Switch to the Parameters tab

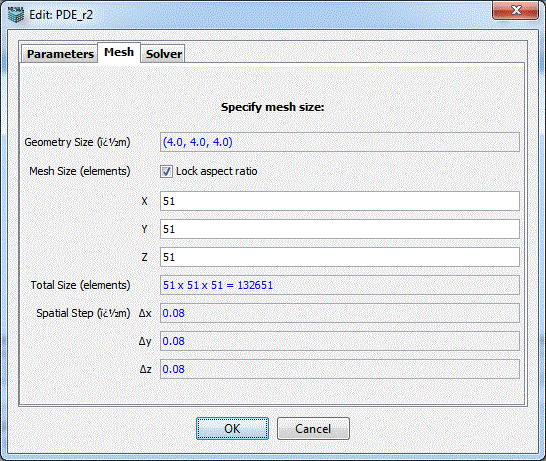point(60,54)
